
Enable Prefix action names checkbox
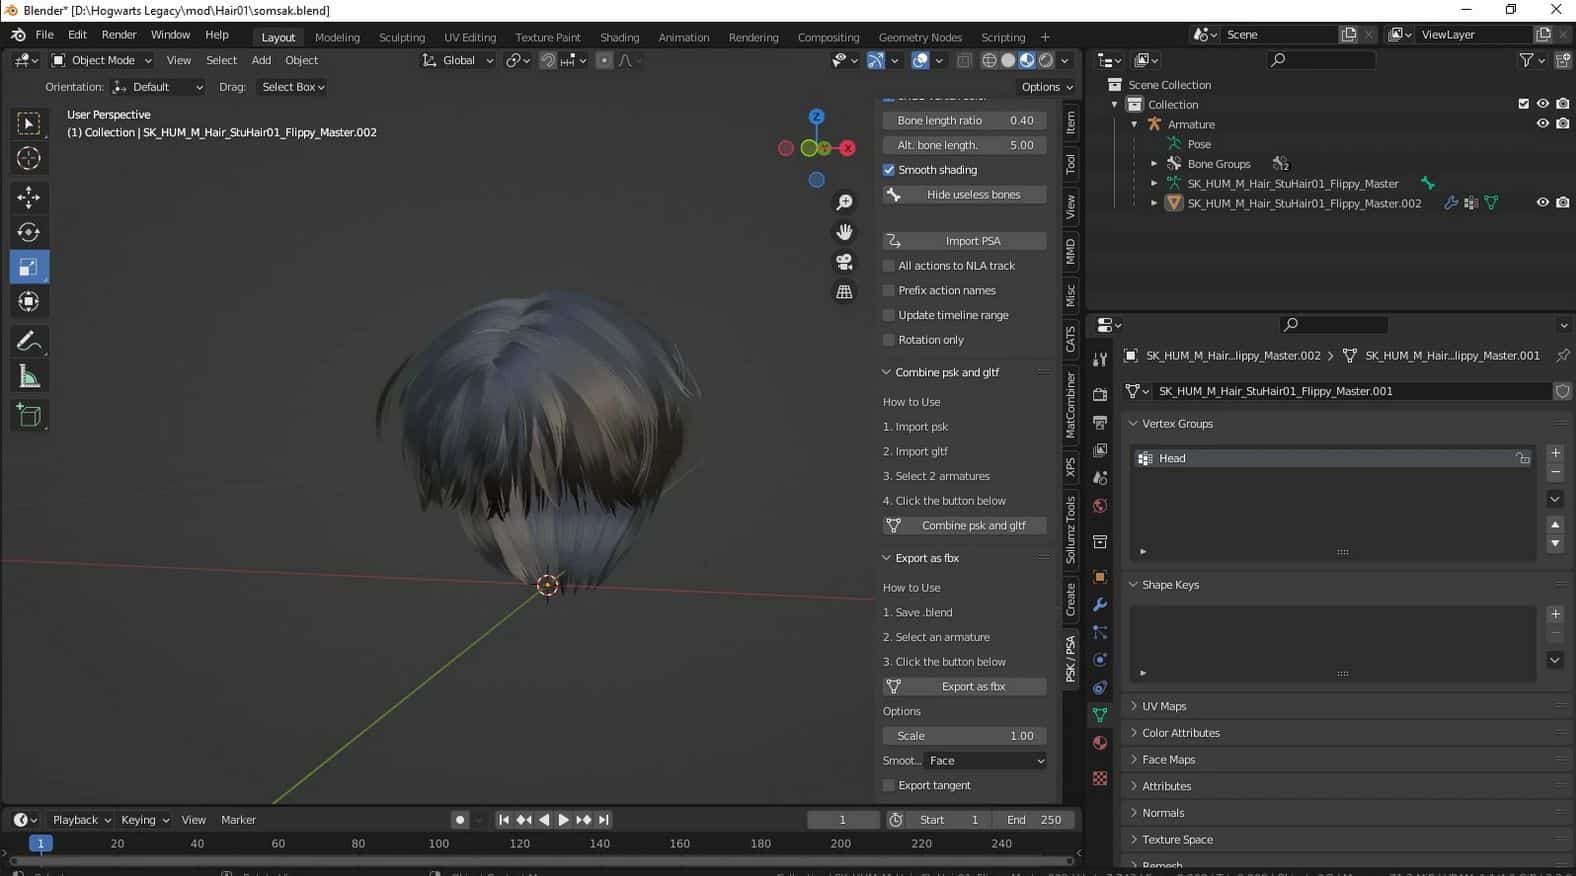point(889,291)
